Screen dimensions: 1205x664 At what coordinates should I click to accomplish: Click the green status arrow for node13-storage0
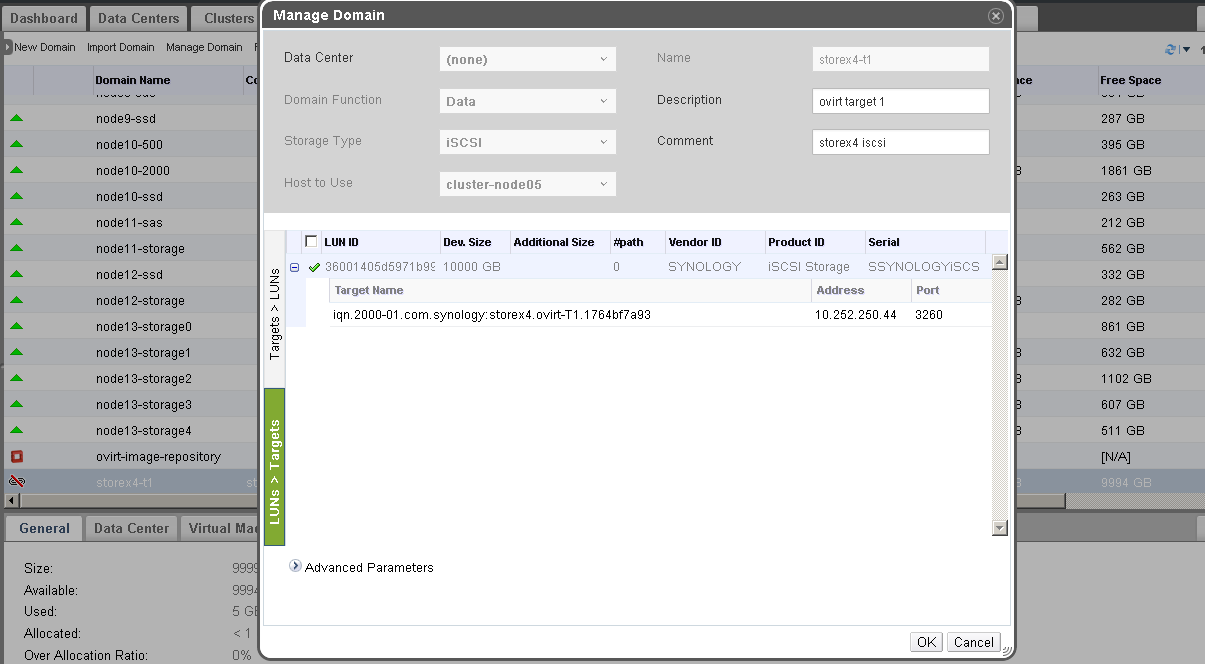coord(17,327)
